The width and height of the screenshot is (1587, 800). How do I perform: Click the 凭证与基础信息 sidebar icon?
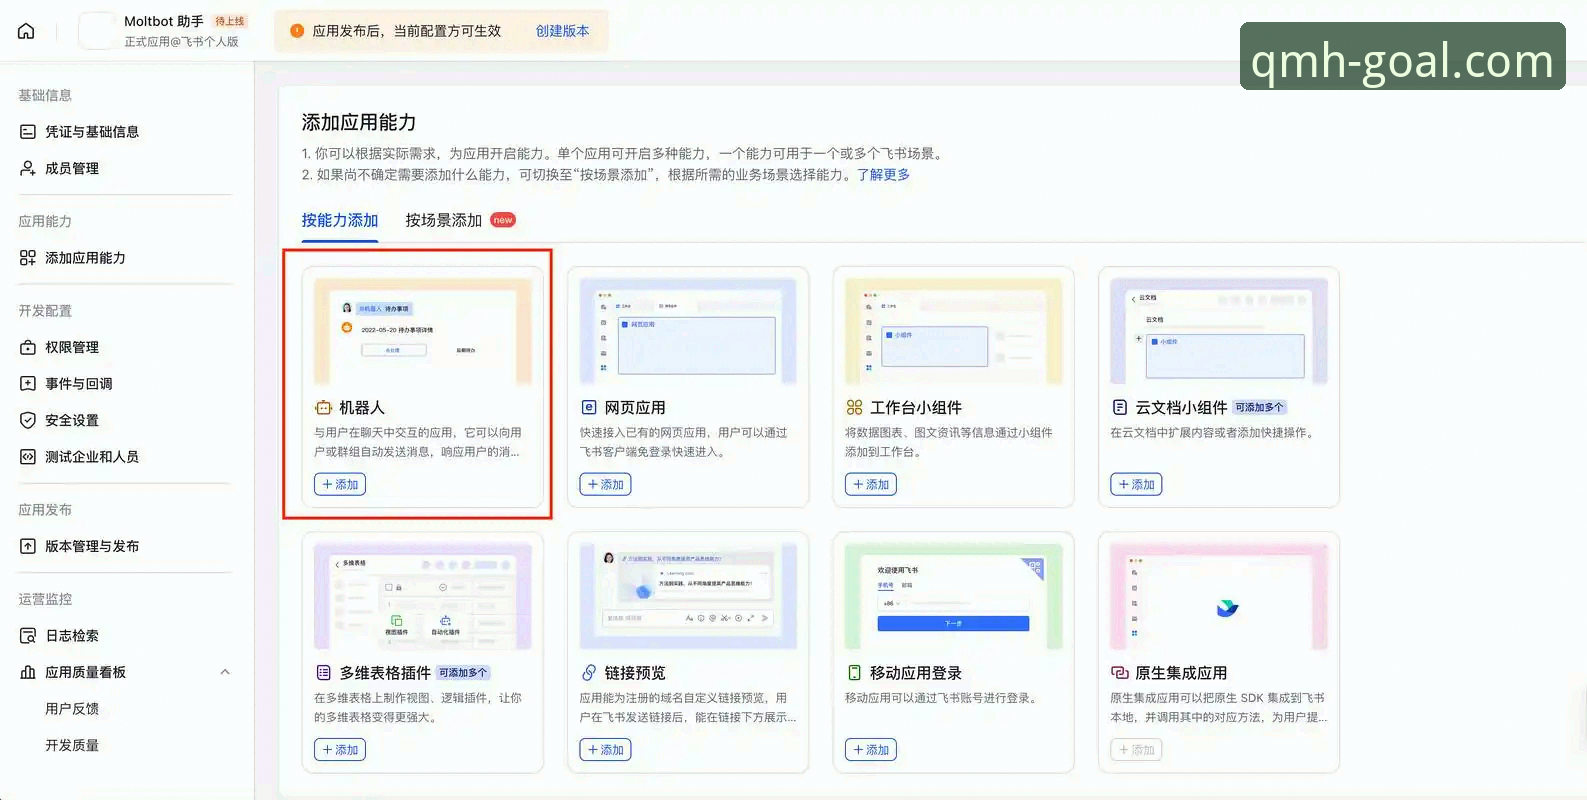(x=28, y=132)
